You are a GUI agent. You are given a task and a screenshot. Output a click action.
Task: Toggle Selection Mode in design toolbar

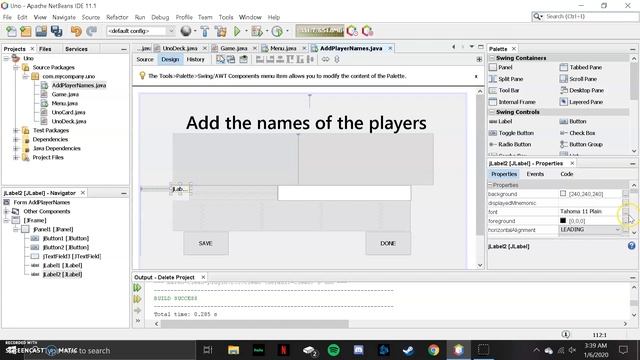[x=220, y=60]
